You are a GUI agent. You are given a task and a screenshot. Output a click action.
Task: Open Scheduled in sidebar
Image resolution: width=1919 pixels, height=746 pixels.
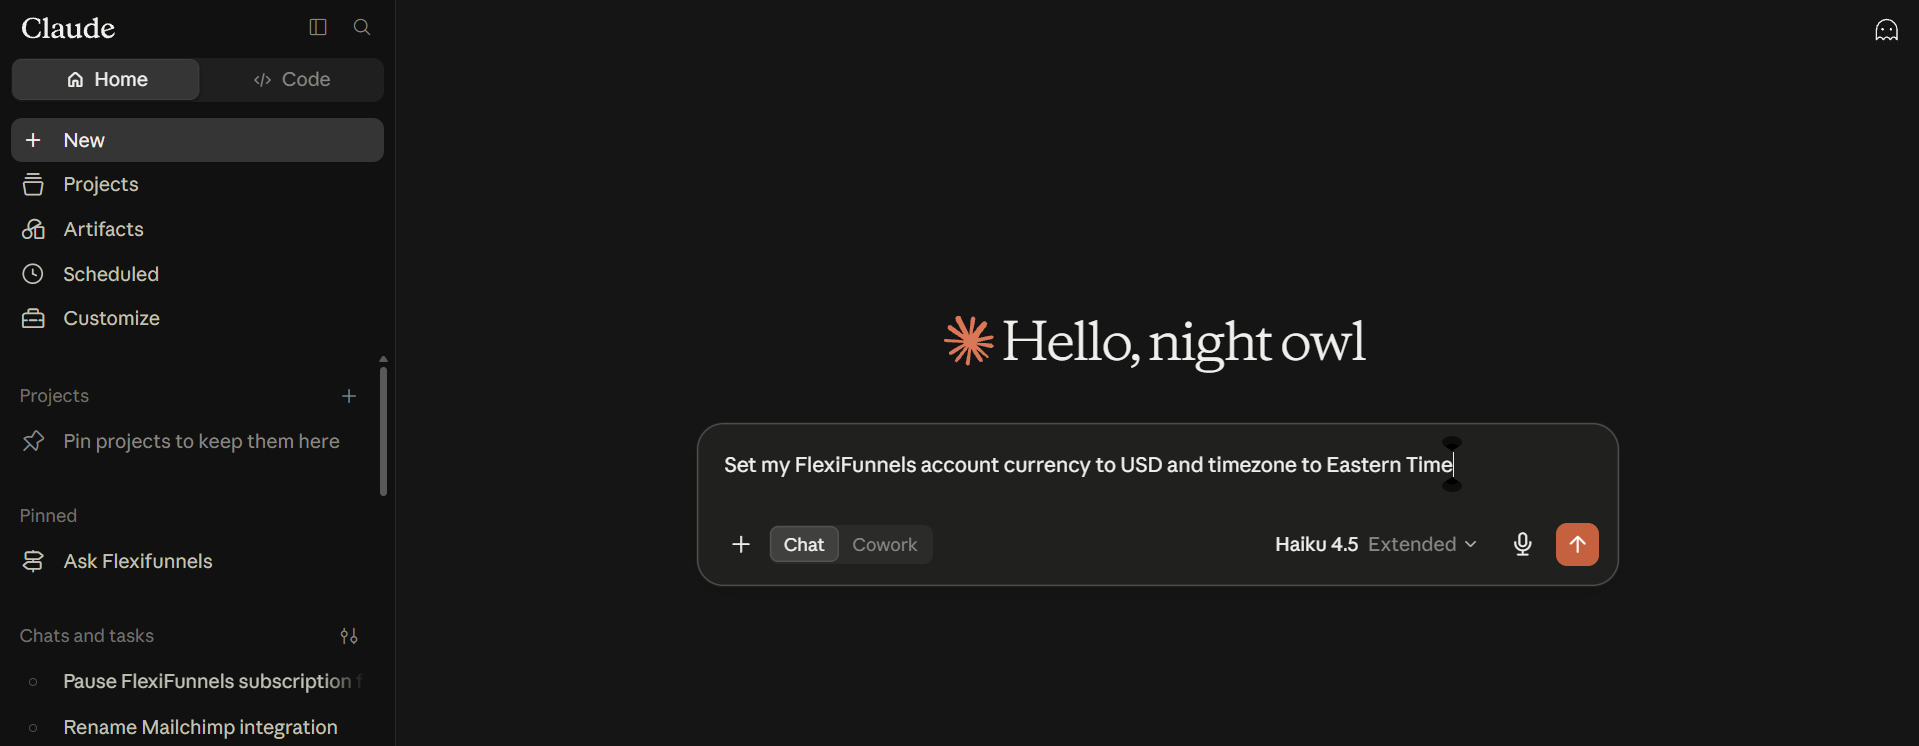coord(197,274)
